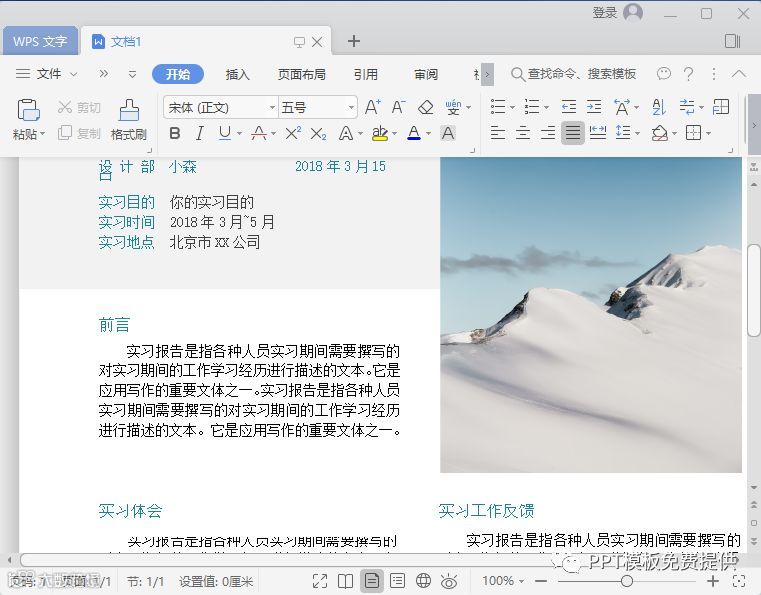The image size is (761, 595).
Task: Align text right
Action: pos(548,132)
